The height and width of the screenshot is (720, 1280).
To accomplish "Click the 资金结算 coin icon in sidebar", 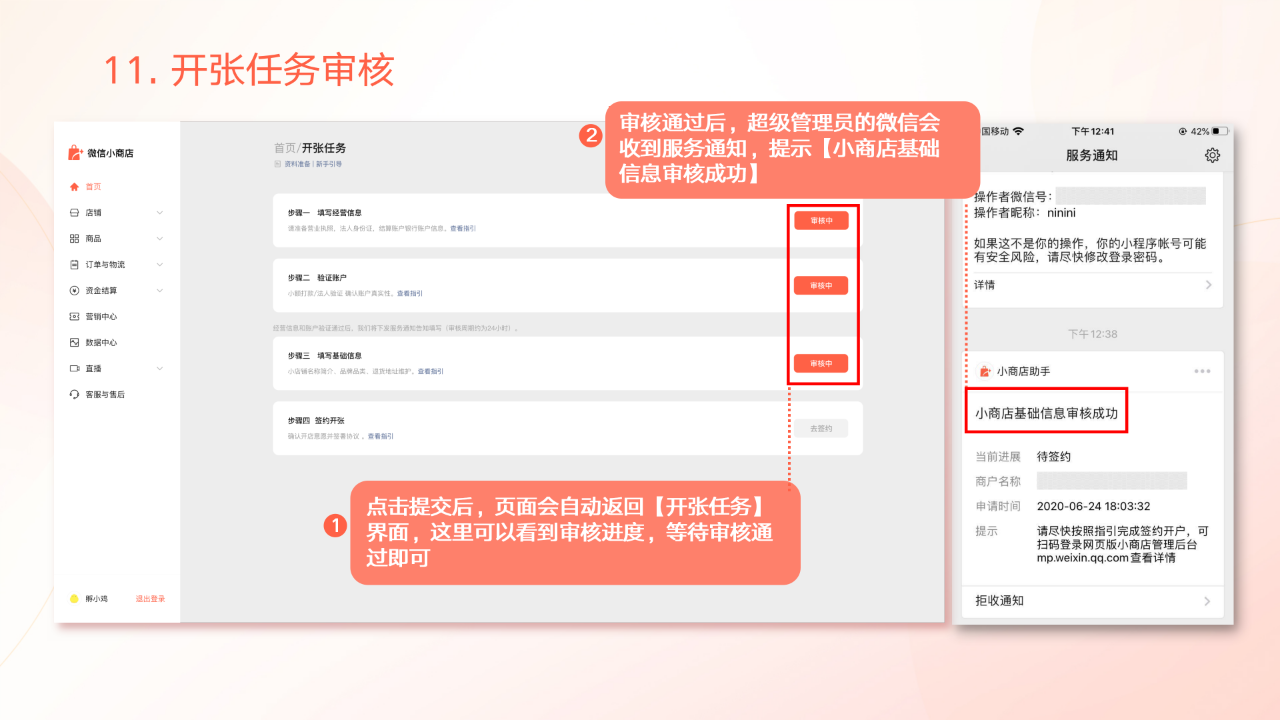I will click(74, 291).
